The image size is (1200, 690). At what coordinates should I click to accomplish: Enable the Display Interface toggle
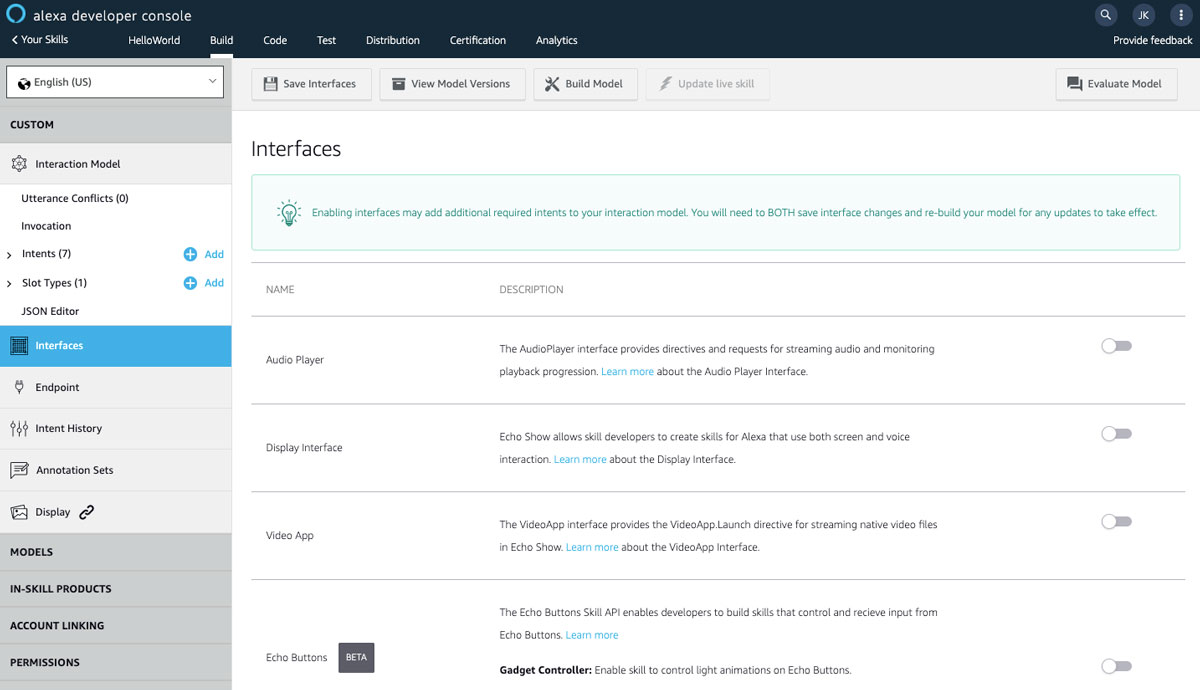pyautogui.click(x=1116, y=434)
